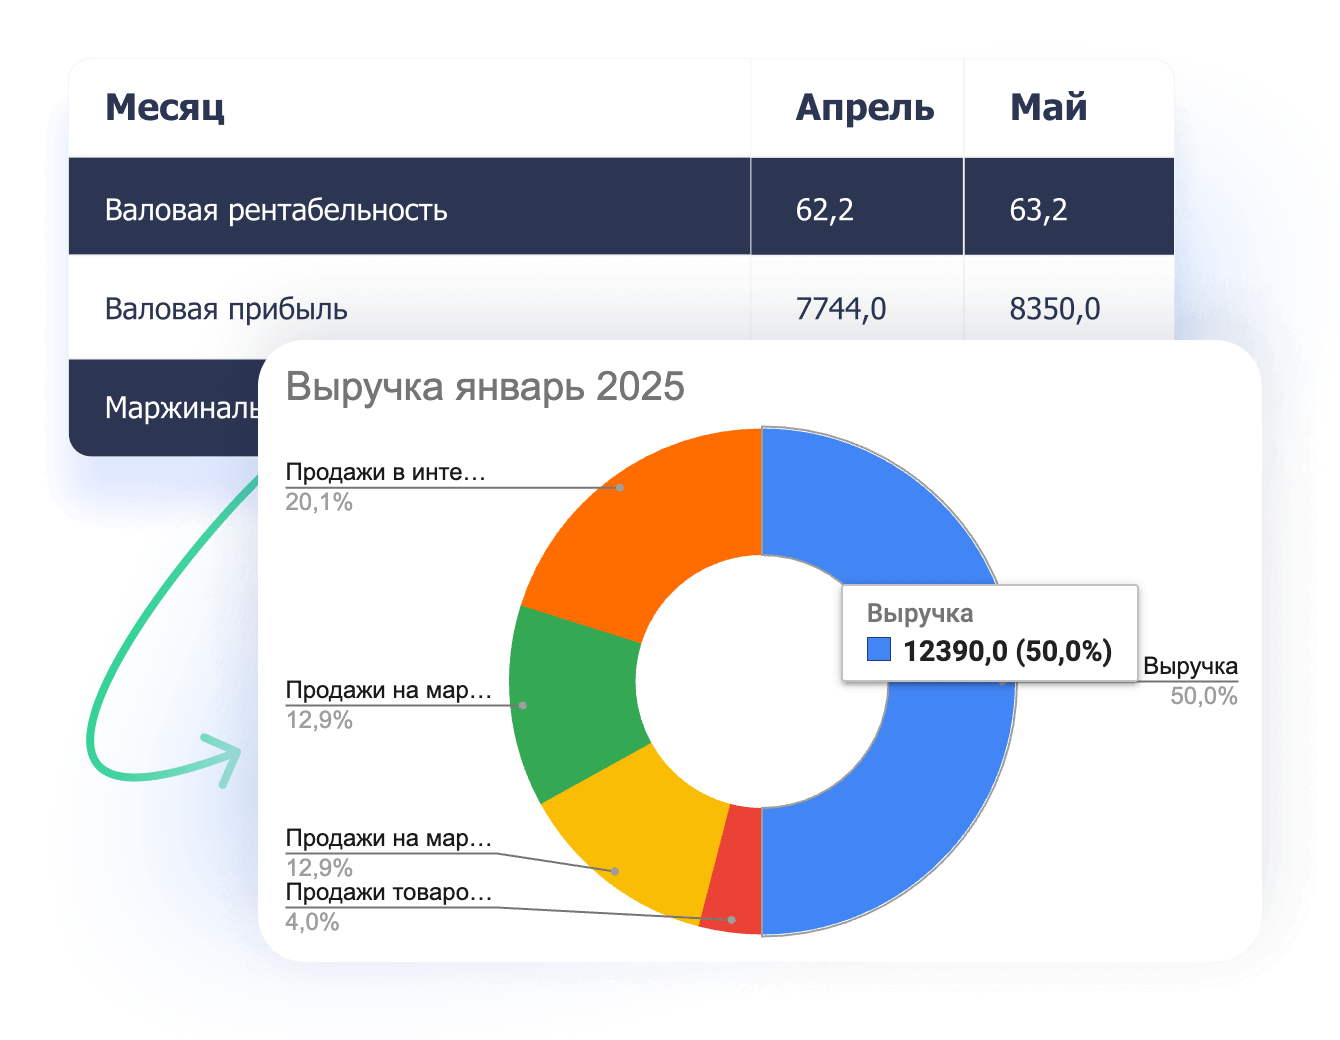Screen dimensions: 1340x1040
Task: Click the 12390,0 (50,0%) tooltip value
Action: (1007, 651)
